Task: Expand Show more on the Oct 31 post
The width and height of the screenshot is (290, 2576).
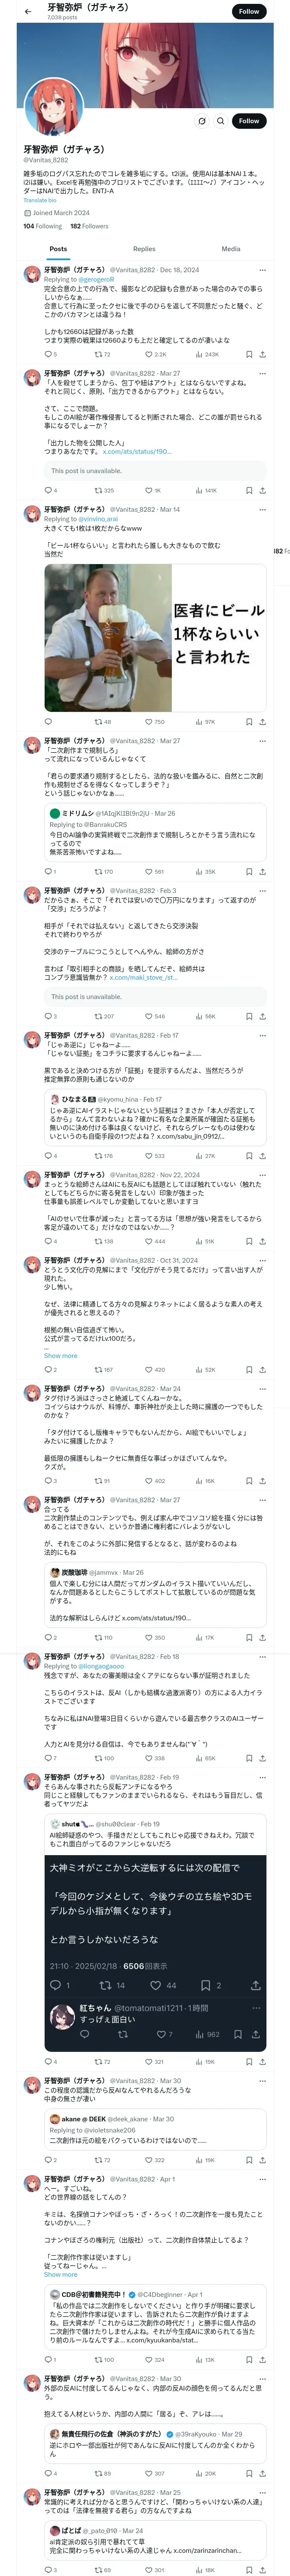Action: pyautogui.click(x=60, y=1356)
